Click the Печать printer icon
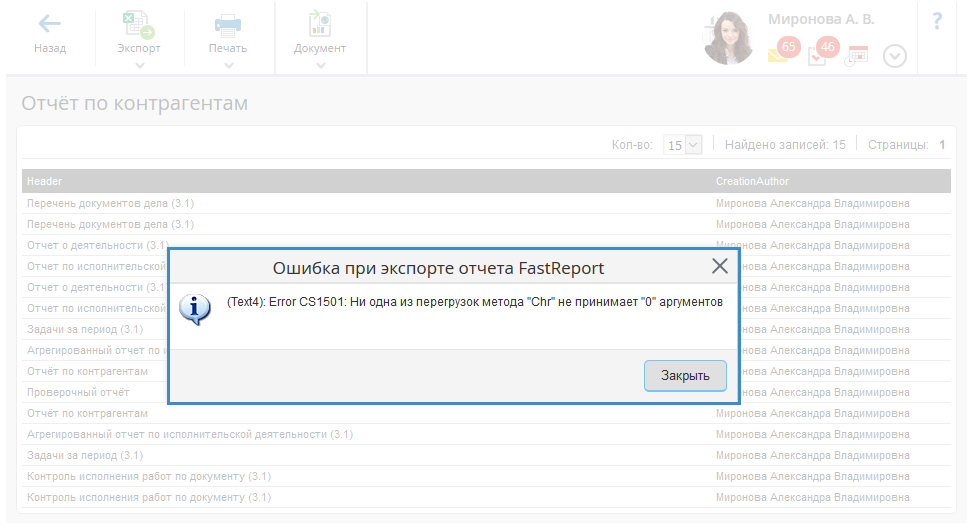The image size is (970, 526). [x=228, y=25]
